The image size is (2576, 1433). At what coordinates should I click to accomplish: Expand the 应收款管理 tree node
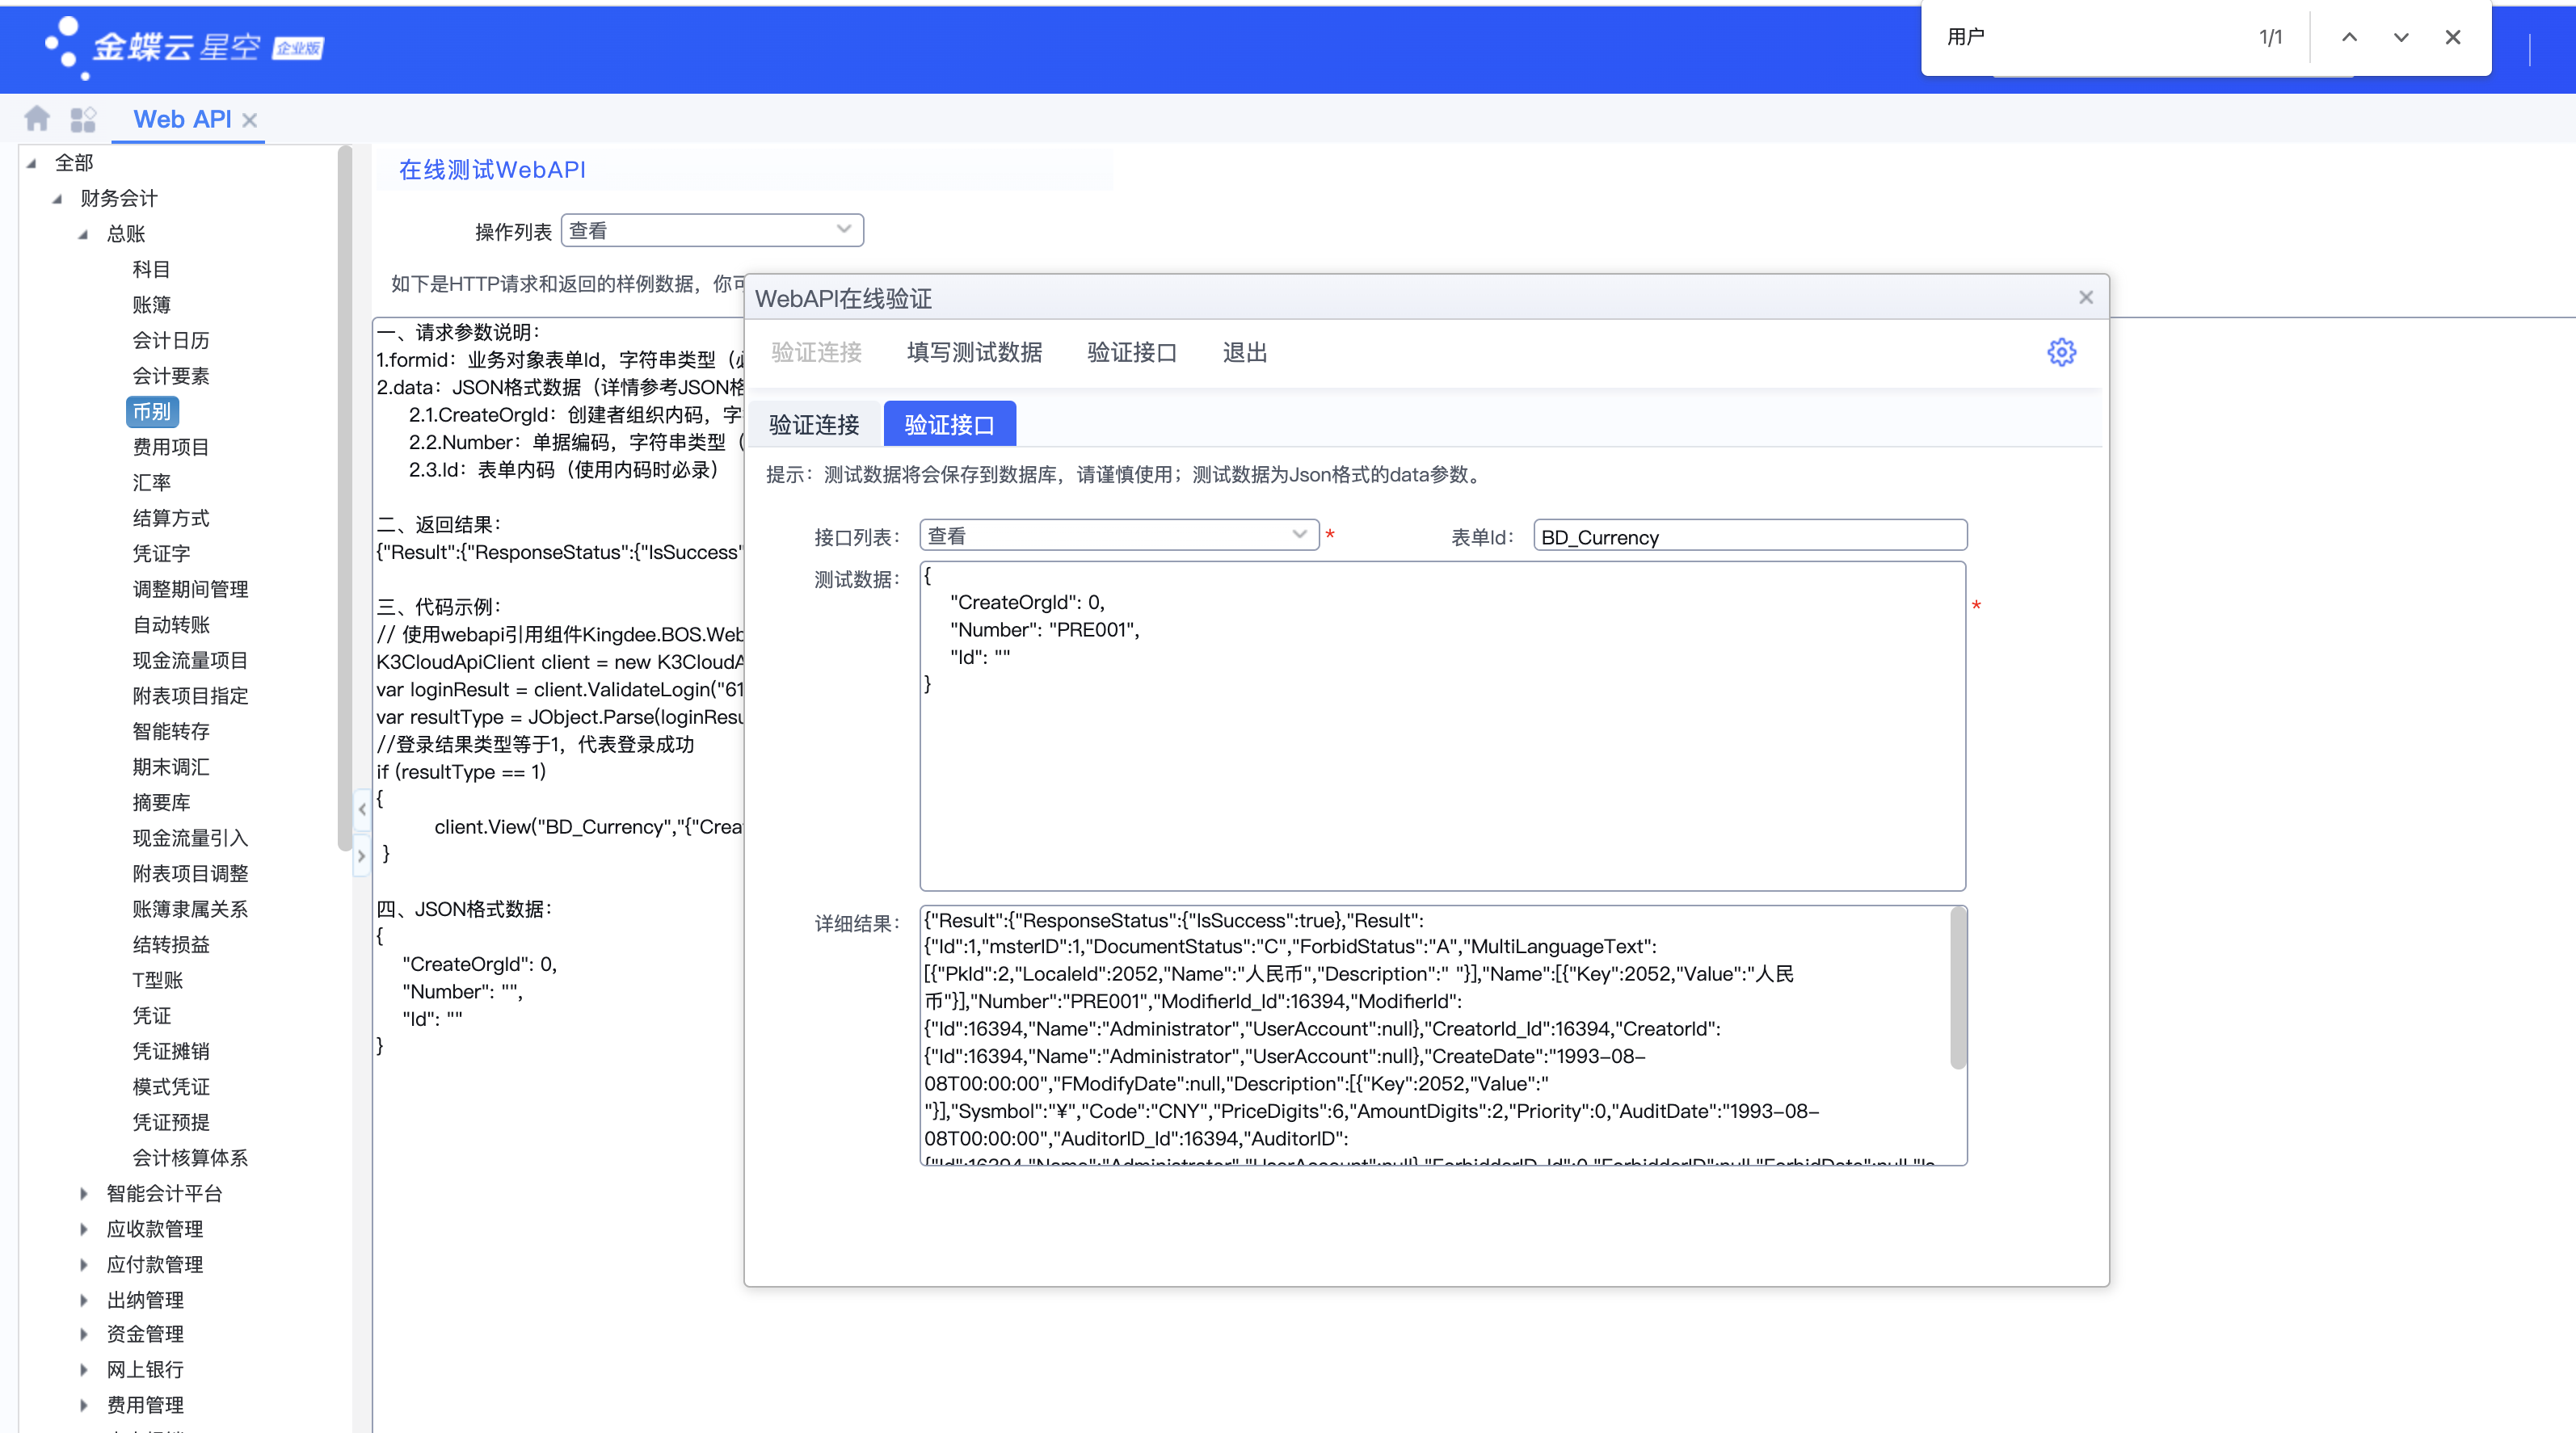click(84, 1229)
